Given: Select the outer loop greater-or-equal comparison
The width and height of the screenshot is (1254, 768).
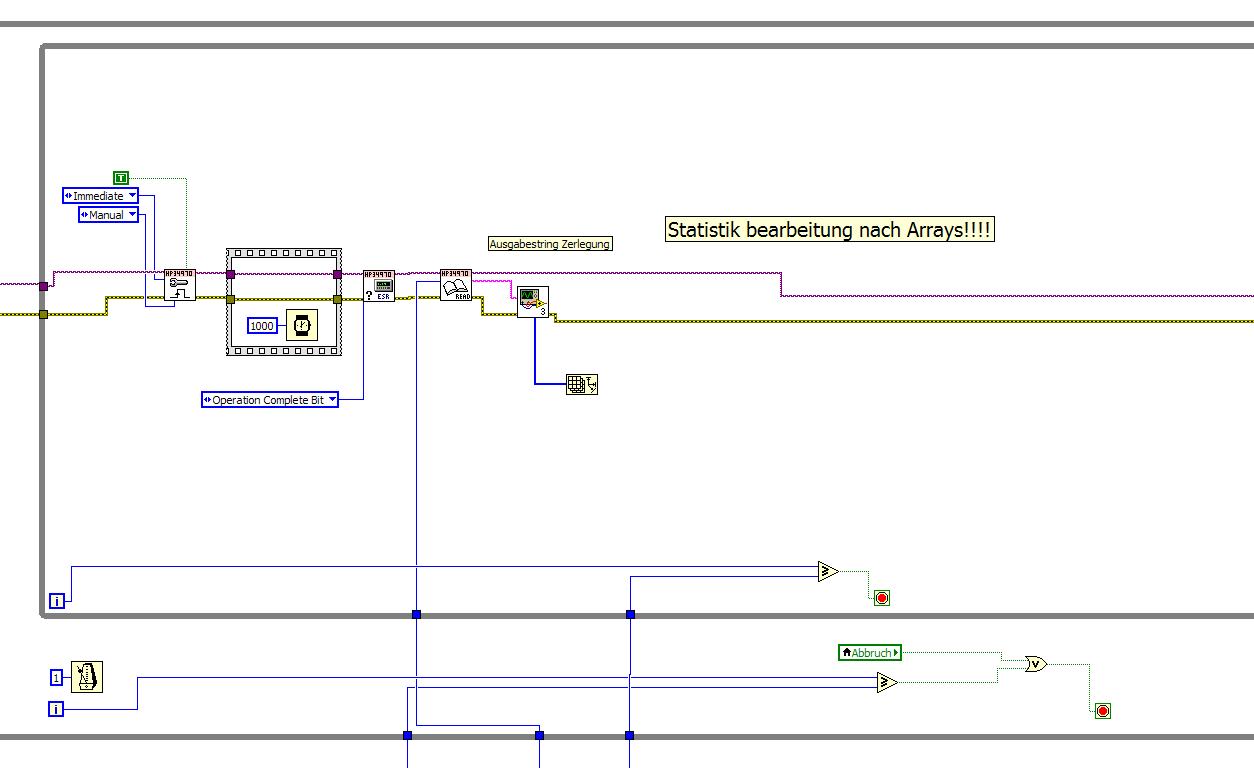Looking at the screenshot, I should (887, 683).
